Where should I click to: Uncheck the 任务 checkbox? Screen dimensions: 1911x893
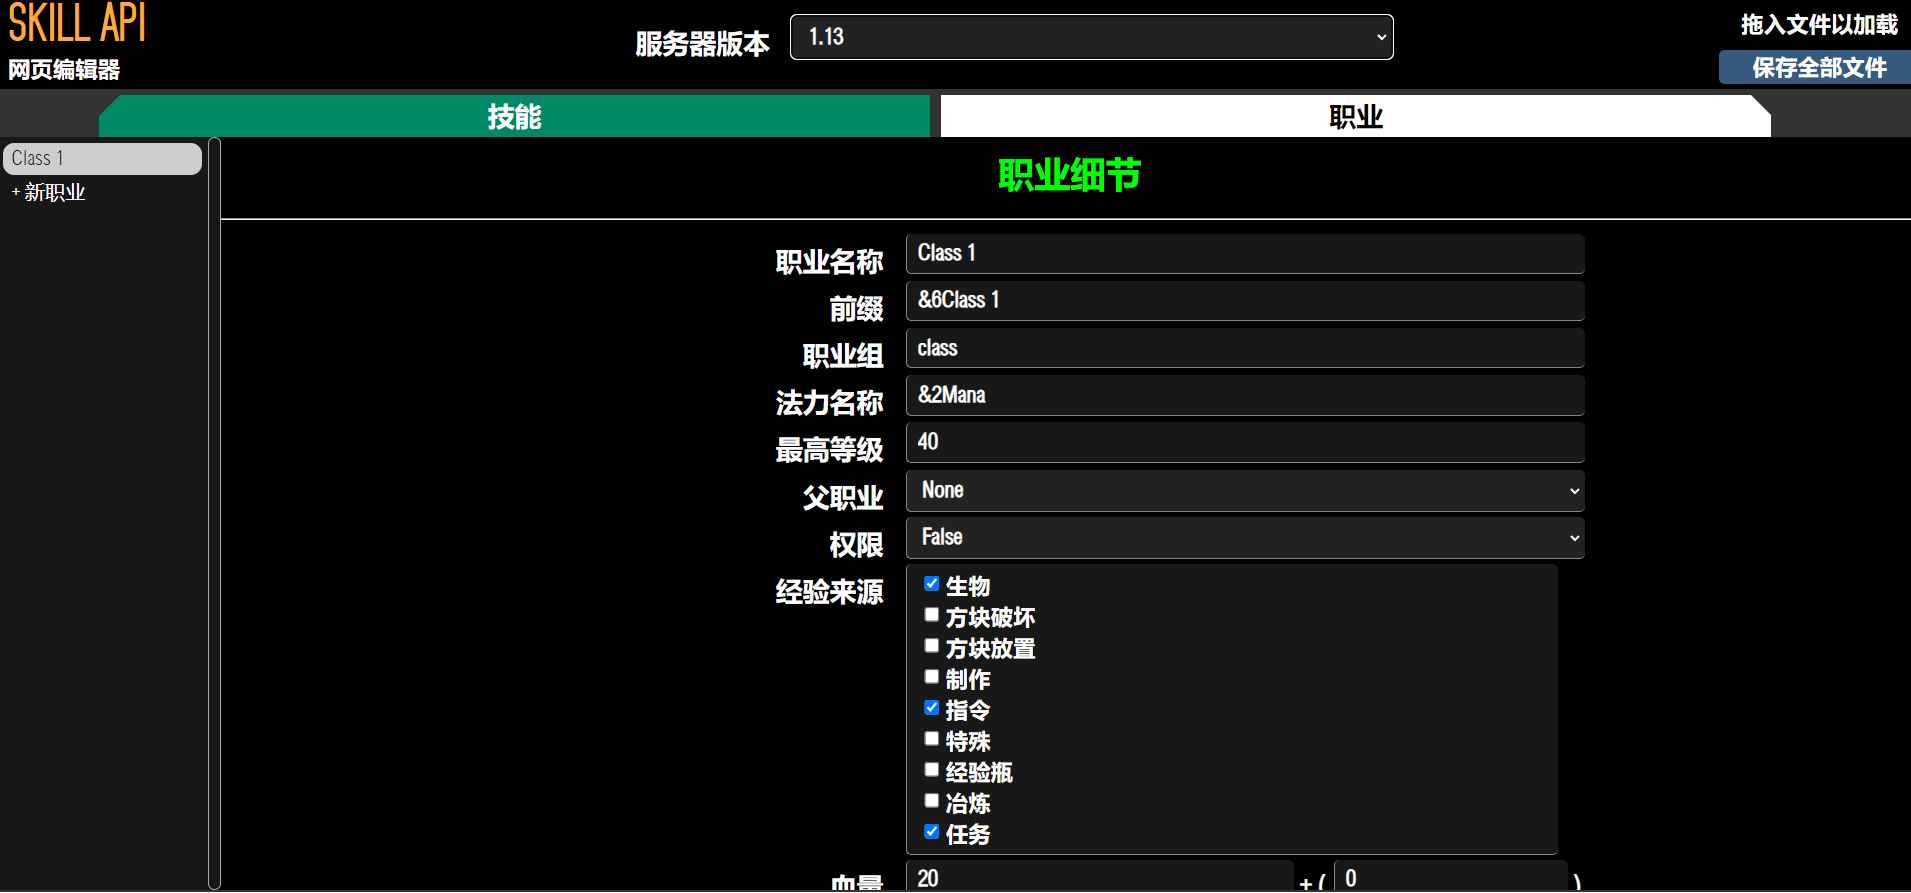[932, 832]
